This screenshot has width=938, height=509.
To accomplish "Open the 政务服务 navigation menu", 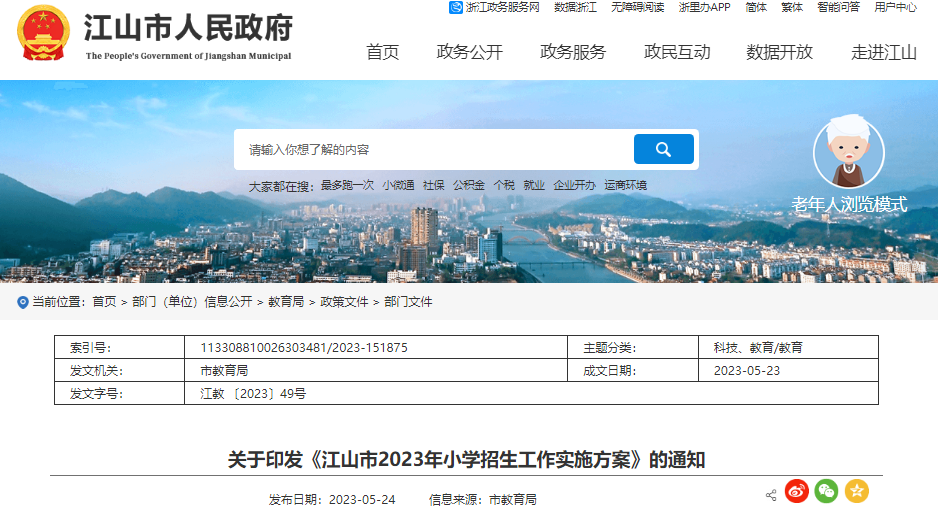I will (x=573, y=52).
